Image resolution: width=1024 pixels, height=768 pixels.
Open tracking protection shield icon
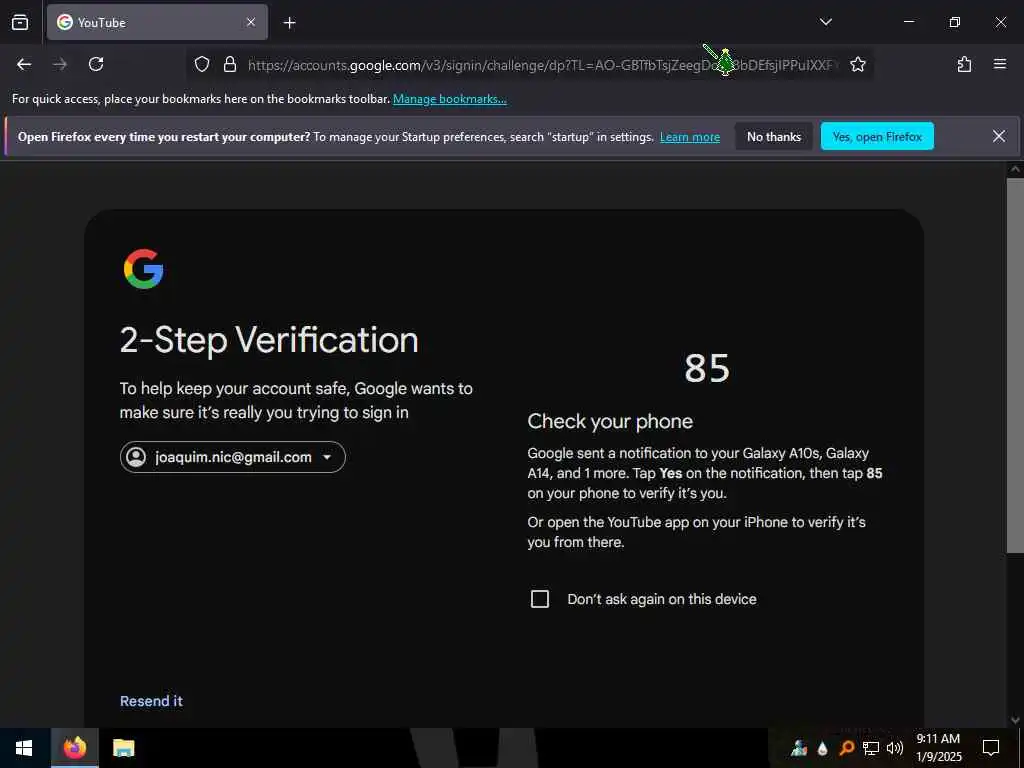(202, 64)
